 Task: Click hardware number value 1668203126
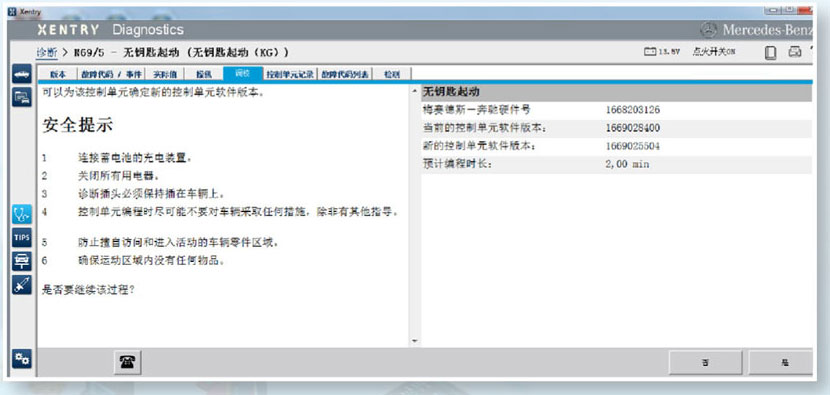pyautogui.click(x=633, y=110)
